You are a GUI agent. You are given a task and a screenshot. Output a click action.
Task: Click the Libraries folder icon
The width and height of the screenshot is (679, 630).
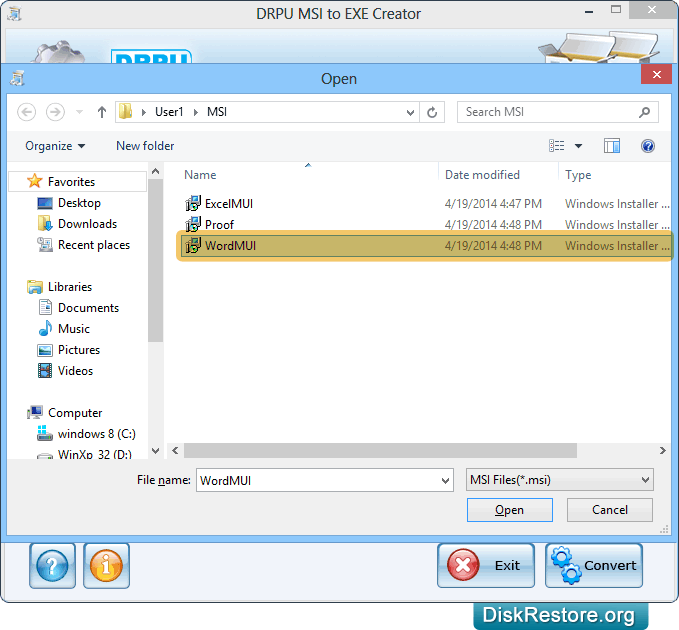pyautogui.click(x=35, y=287)
